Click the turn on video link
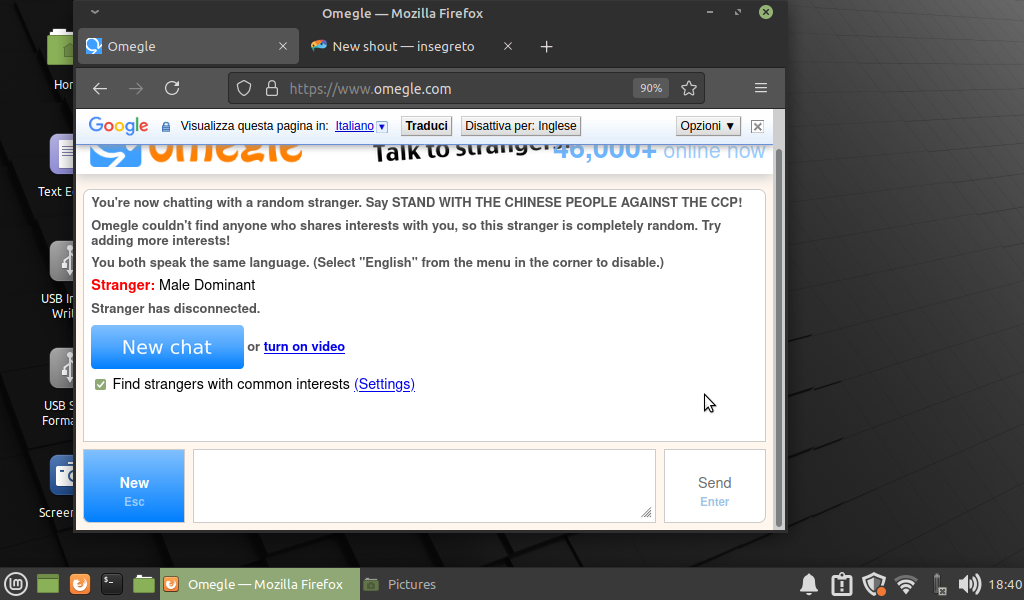This screenshot has width=1024, height=600. [x=304, y=347]
